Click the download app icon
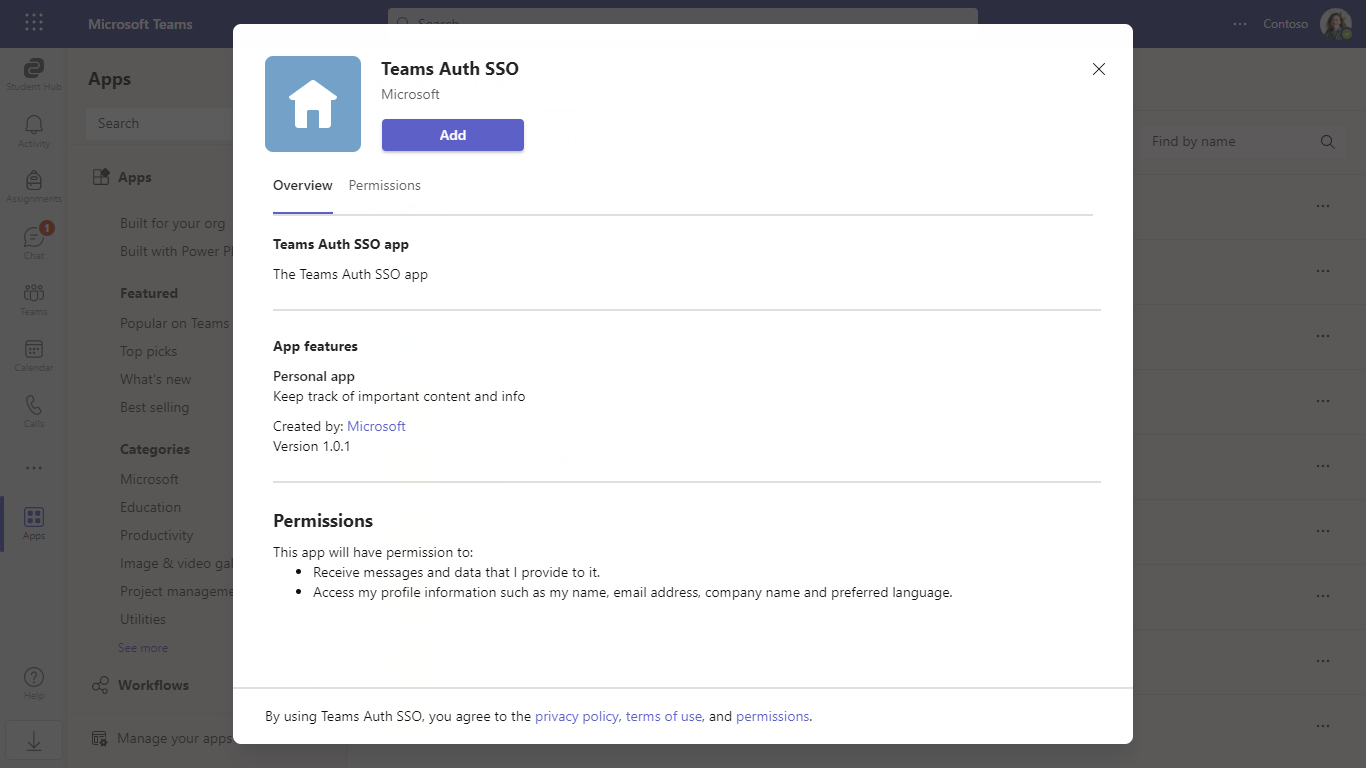 coord(34,741)
